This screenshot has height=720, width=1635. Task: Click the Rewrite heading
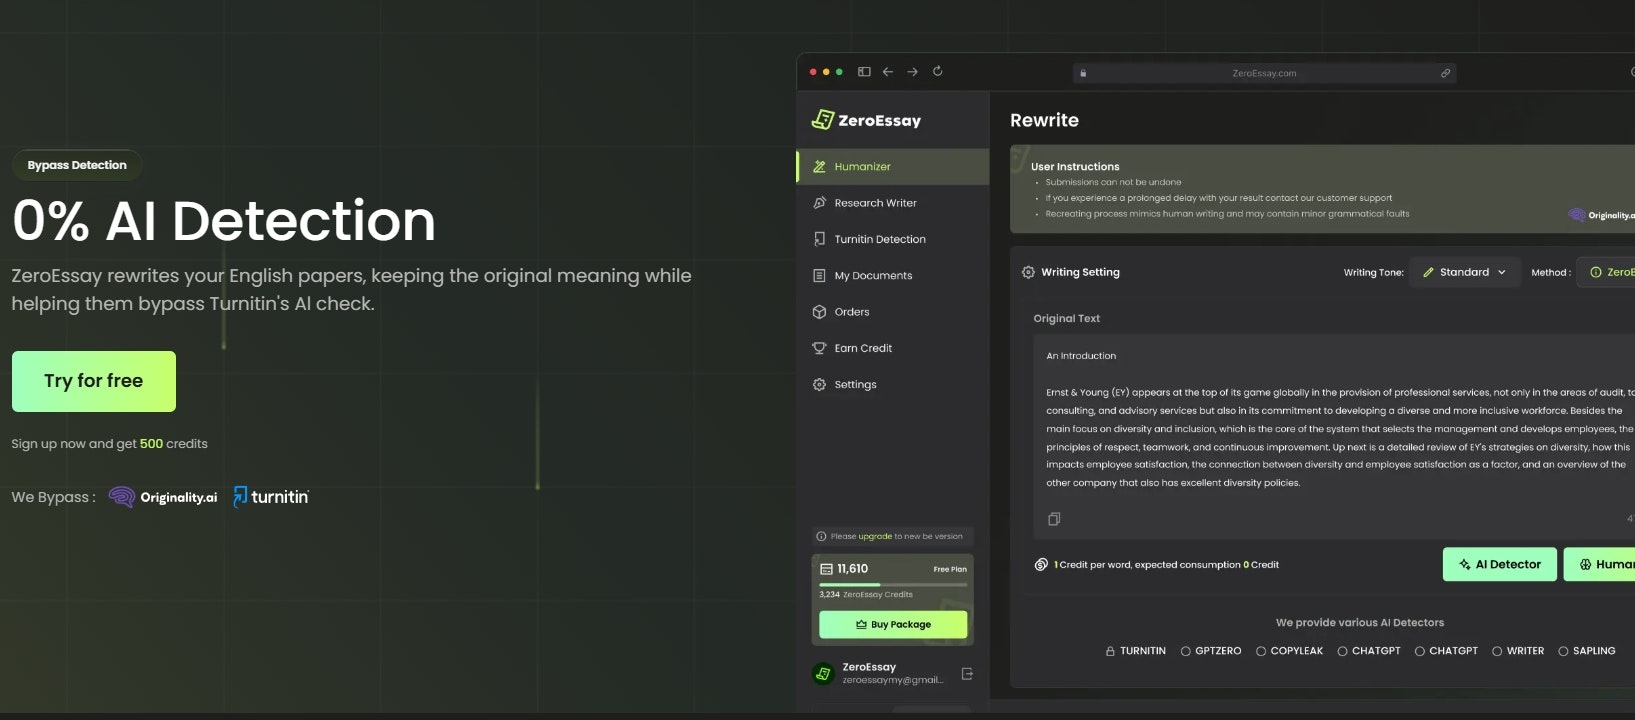click(1044, 120)
